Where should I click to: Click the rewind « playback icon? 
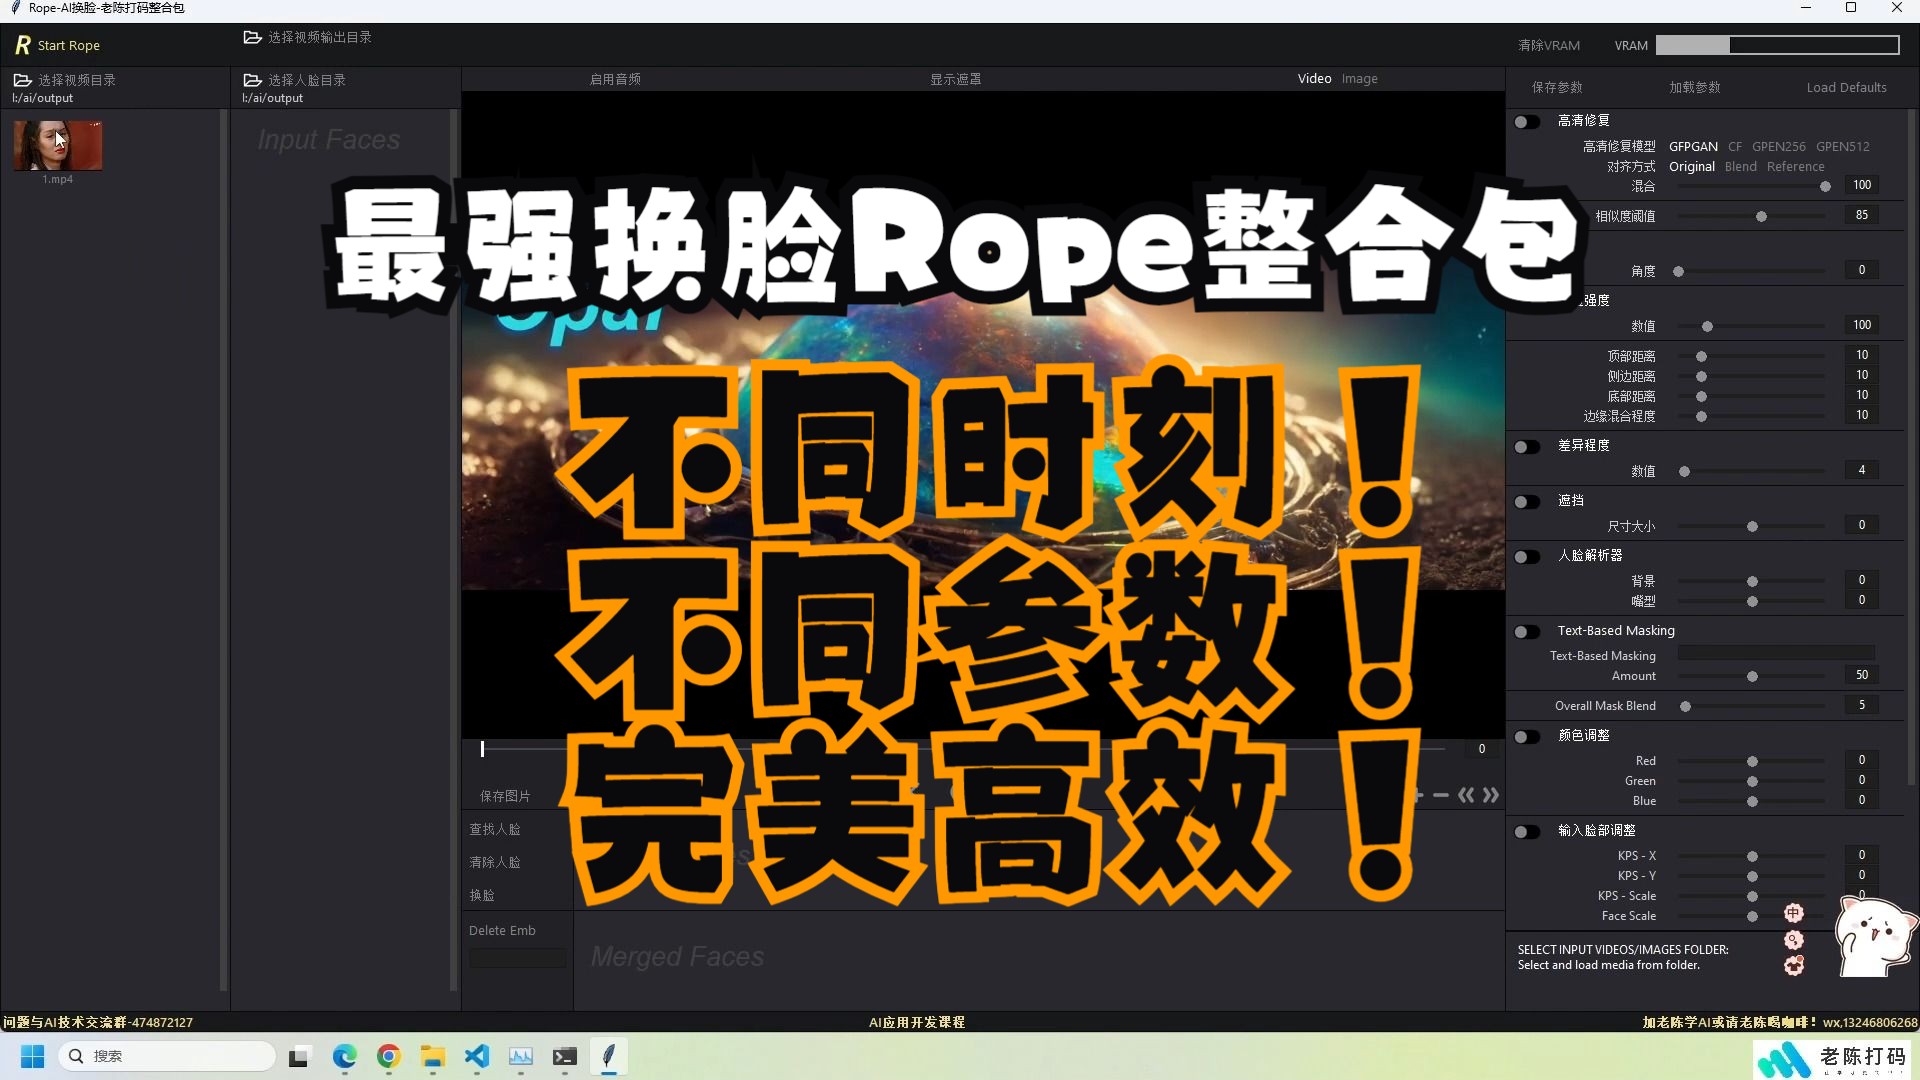[x=1467, y=795]
